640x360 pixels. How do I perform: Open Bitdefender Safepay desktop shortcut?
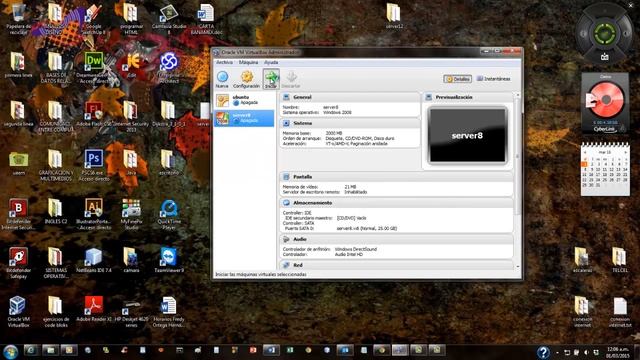pyautogui.click(x=18, y=263)
